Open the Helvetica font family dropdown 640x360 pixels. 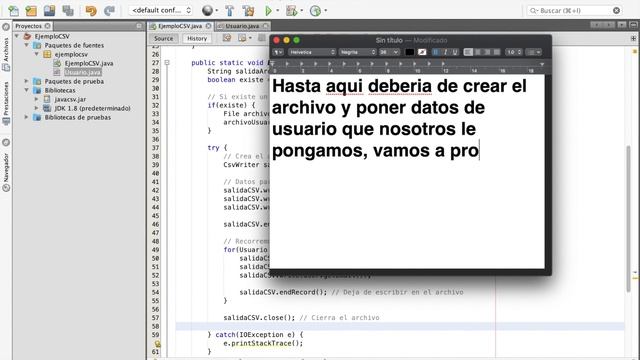[312, 52]
